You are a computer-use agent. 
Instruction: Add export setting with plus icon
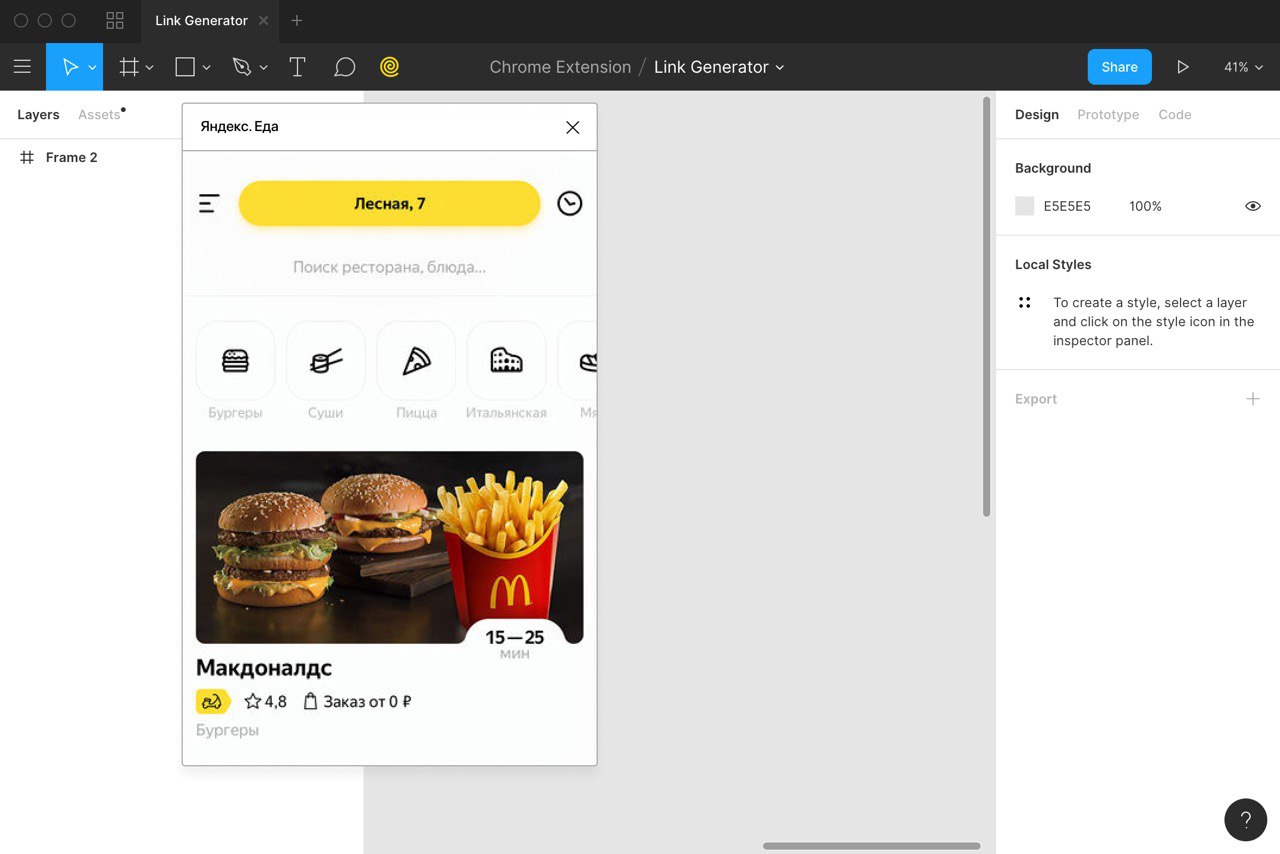tap(1252, 399)
